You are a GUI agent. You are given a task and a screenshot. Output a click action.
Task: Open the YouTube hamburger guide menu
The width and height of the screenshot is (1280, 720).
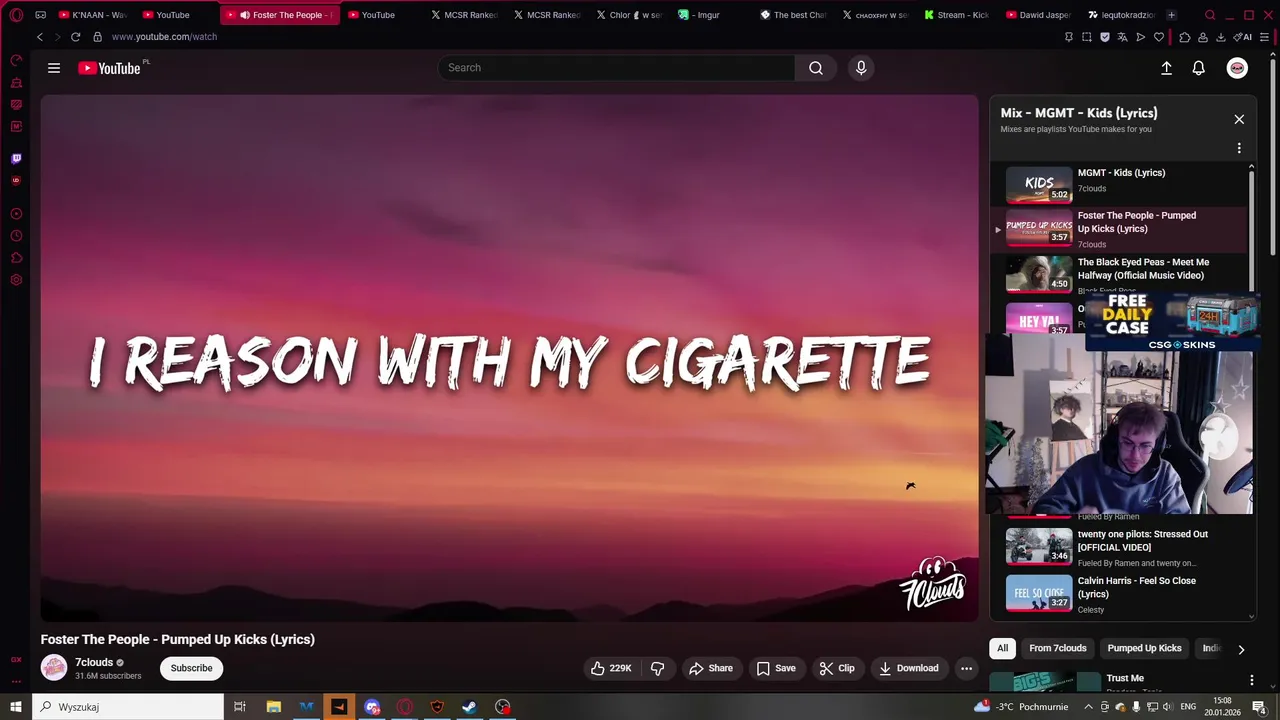pyautogui.click(x=54, y=68)
